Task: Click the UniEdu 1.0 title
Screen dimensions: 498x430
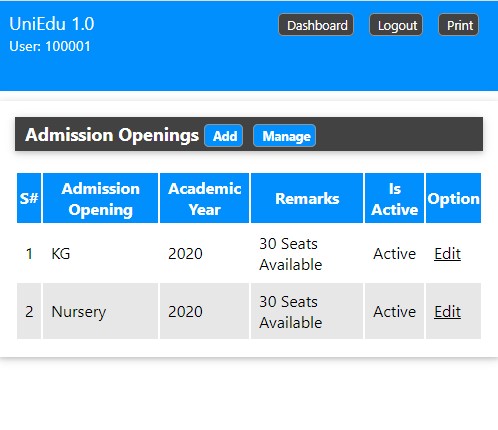Action: coord(52,24)
